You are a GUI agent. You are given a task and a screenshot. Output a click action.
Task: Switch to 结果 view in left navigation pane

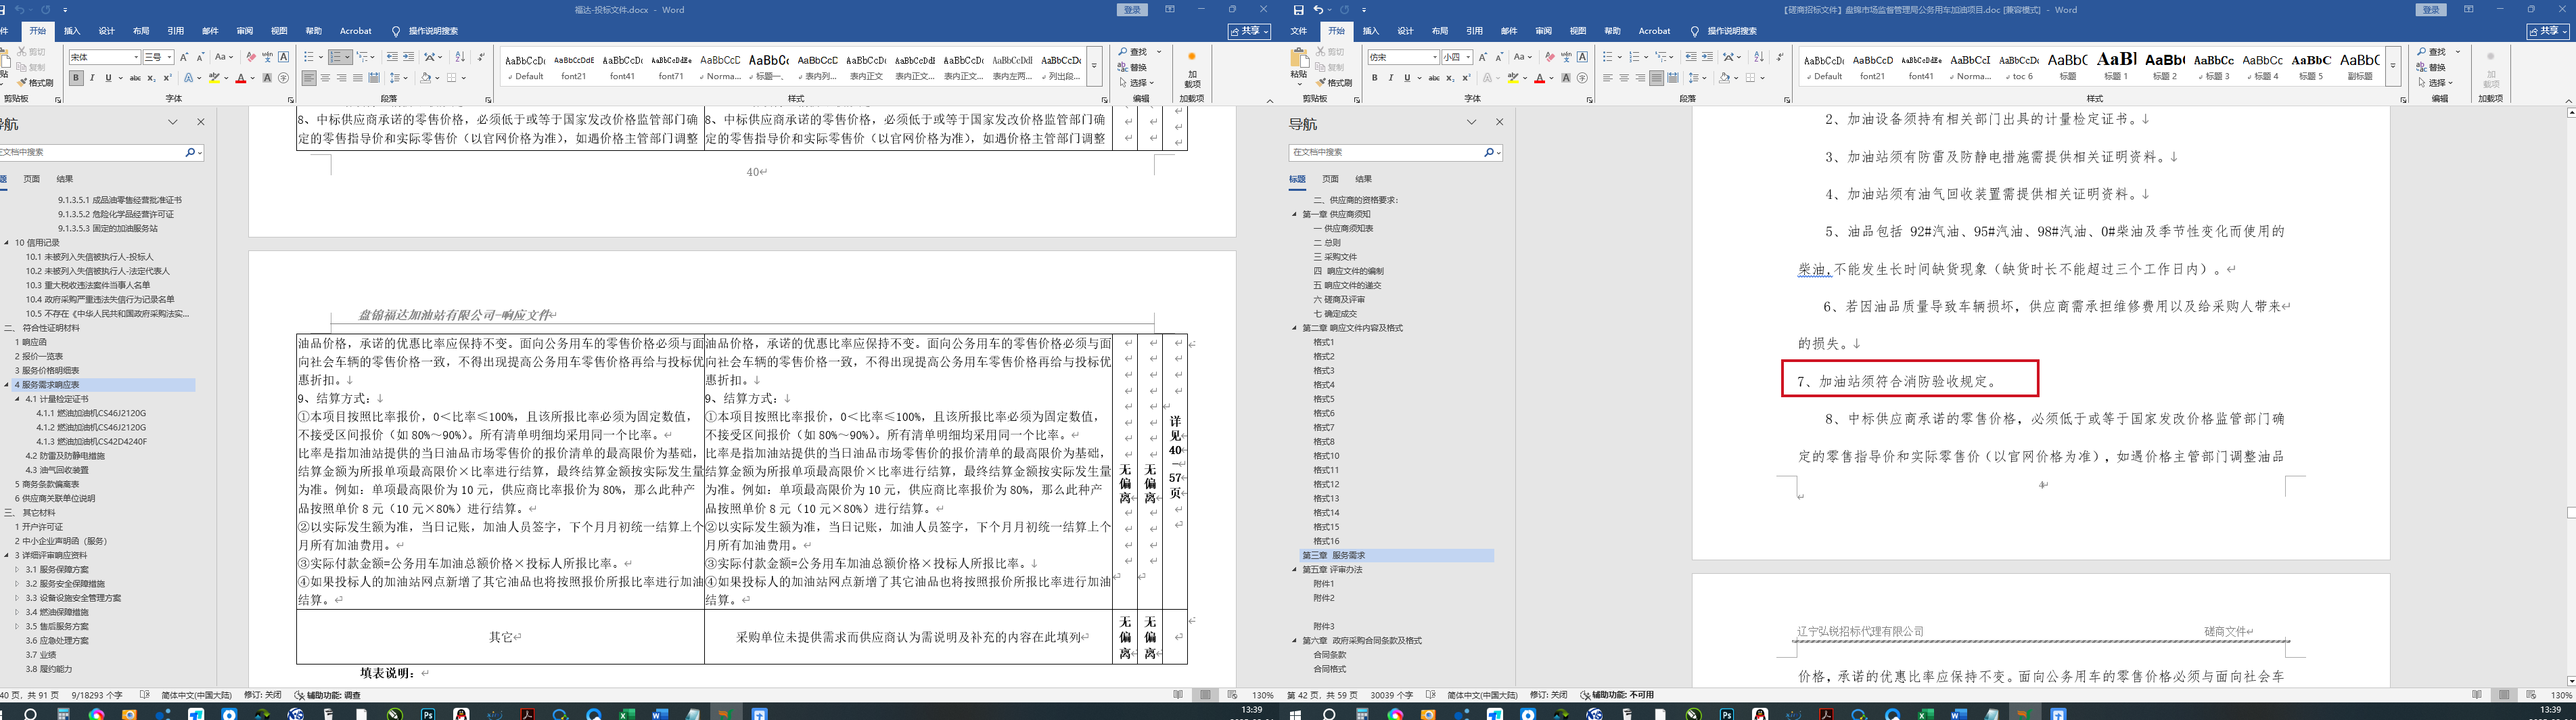click(65, 179)
